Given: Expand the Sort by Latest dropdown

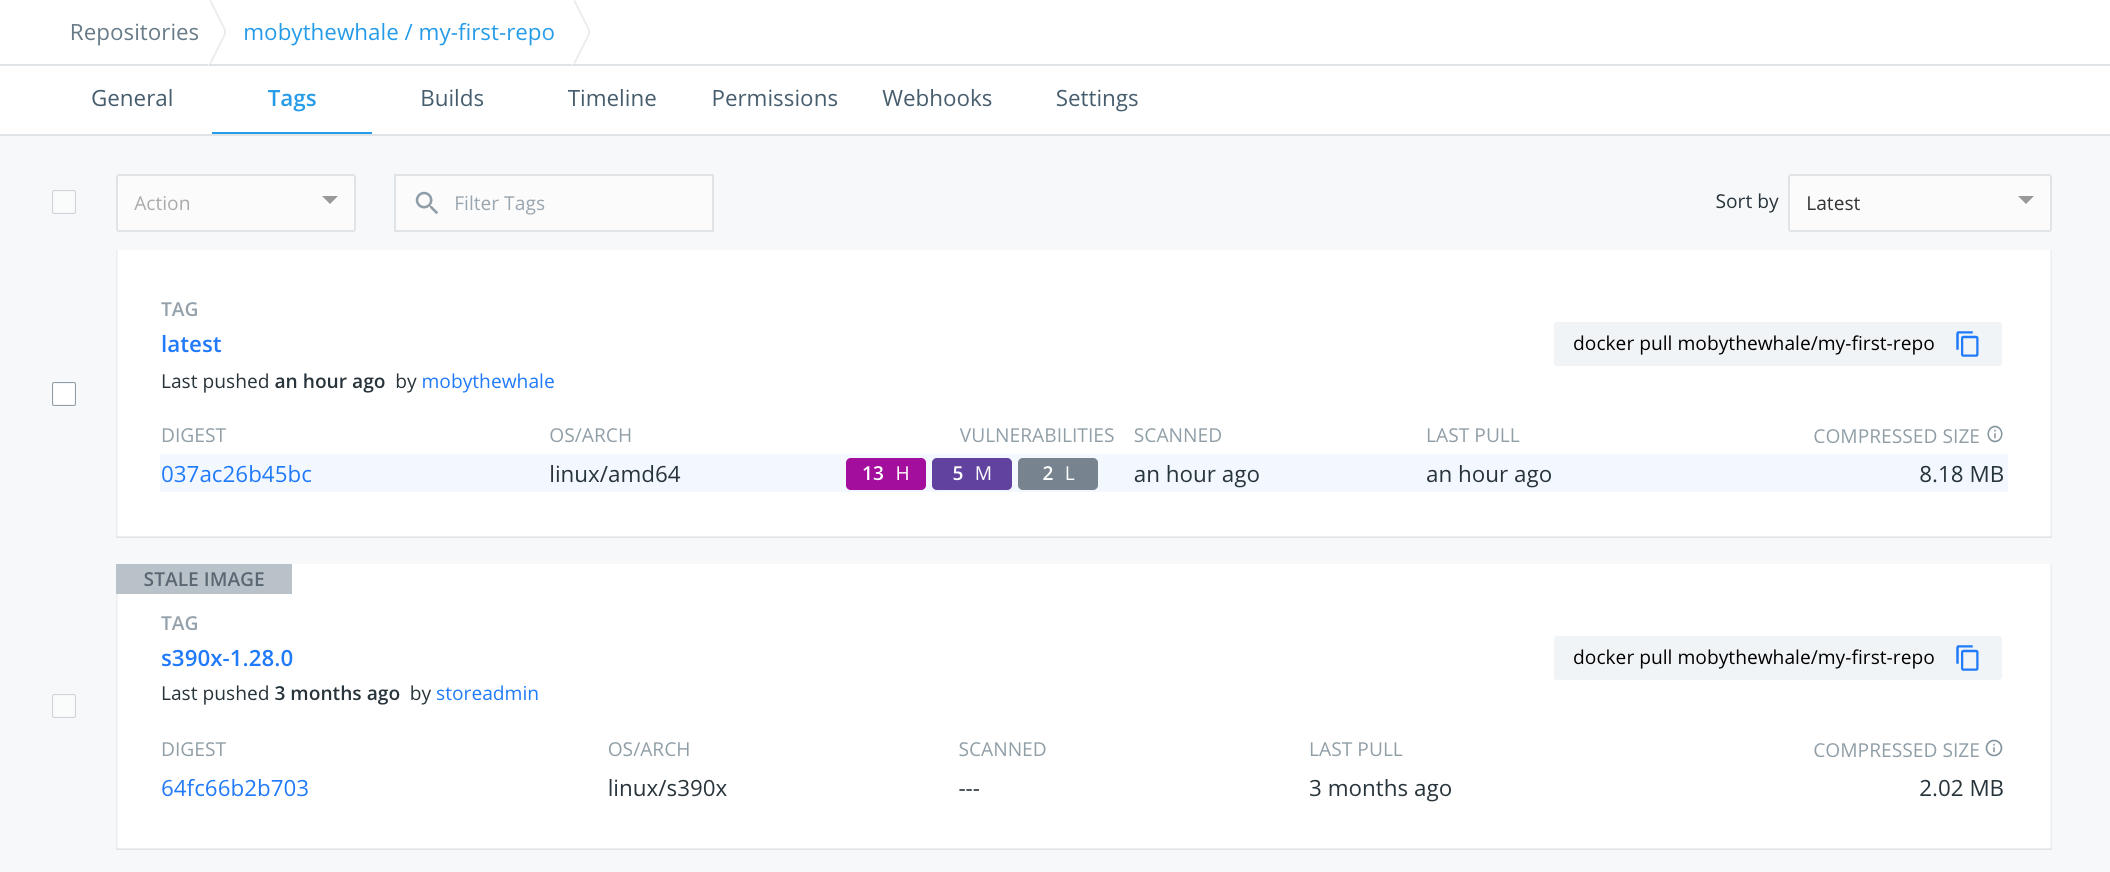Looking at the screenshot, I should pyautogui.click(x=1918, y=203).
